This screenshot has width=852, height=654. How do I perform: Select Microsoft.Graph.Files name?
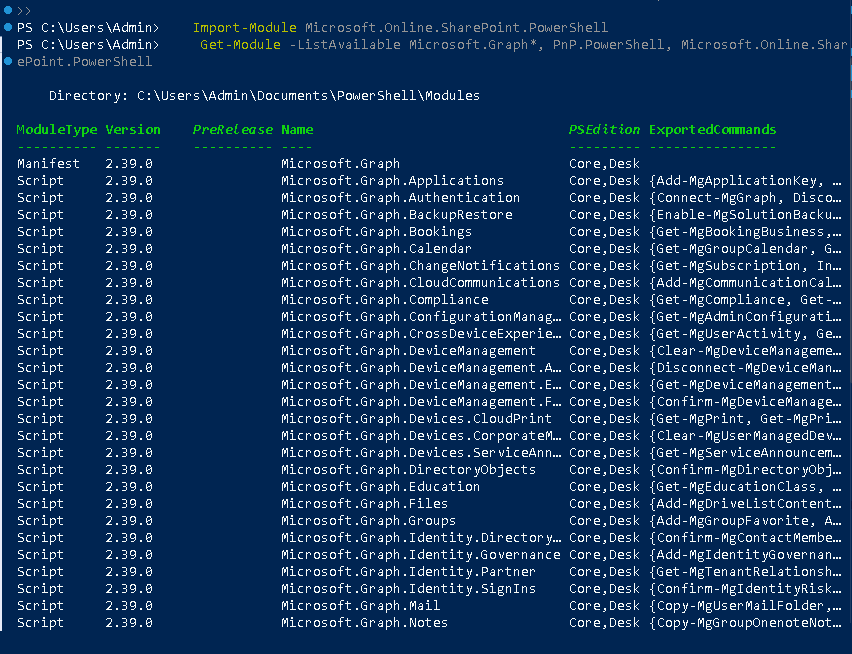point(365,504)
